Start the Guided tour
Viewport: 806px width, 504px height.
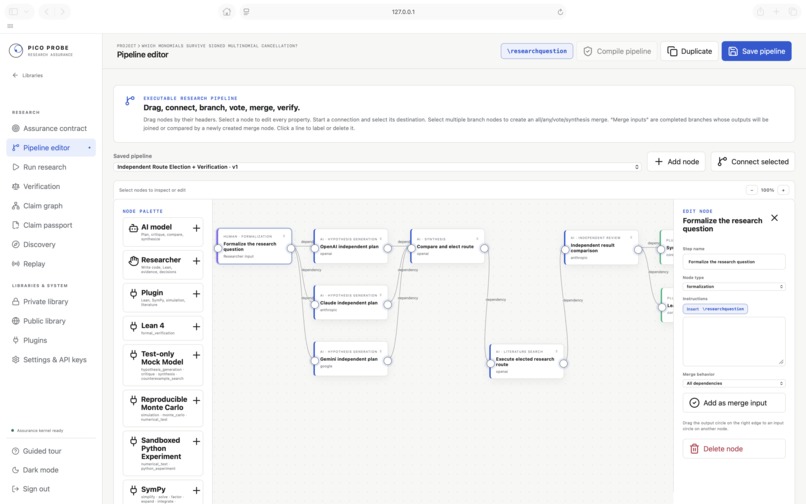51,451
